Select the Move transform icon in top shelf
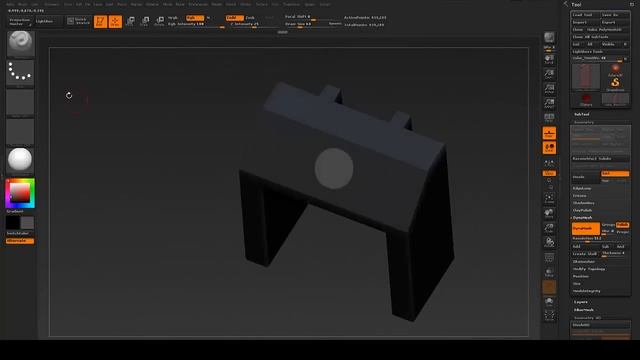The height and width of the screenshot is (360, 640). 130,21
